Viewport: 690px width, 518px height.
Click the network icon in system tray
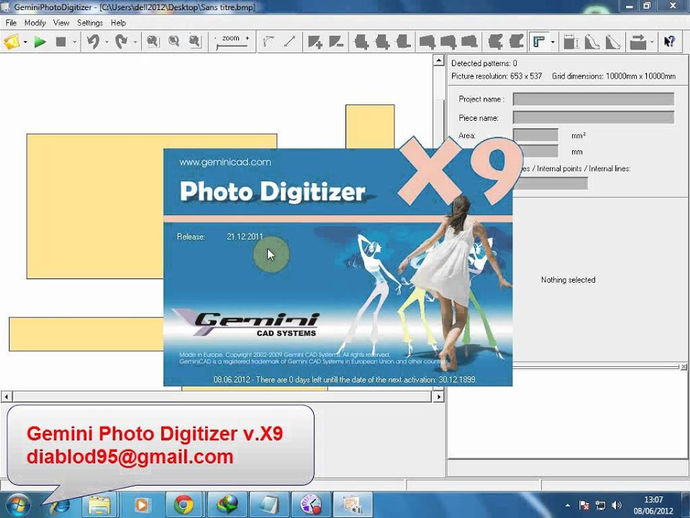coord(600,505)
